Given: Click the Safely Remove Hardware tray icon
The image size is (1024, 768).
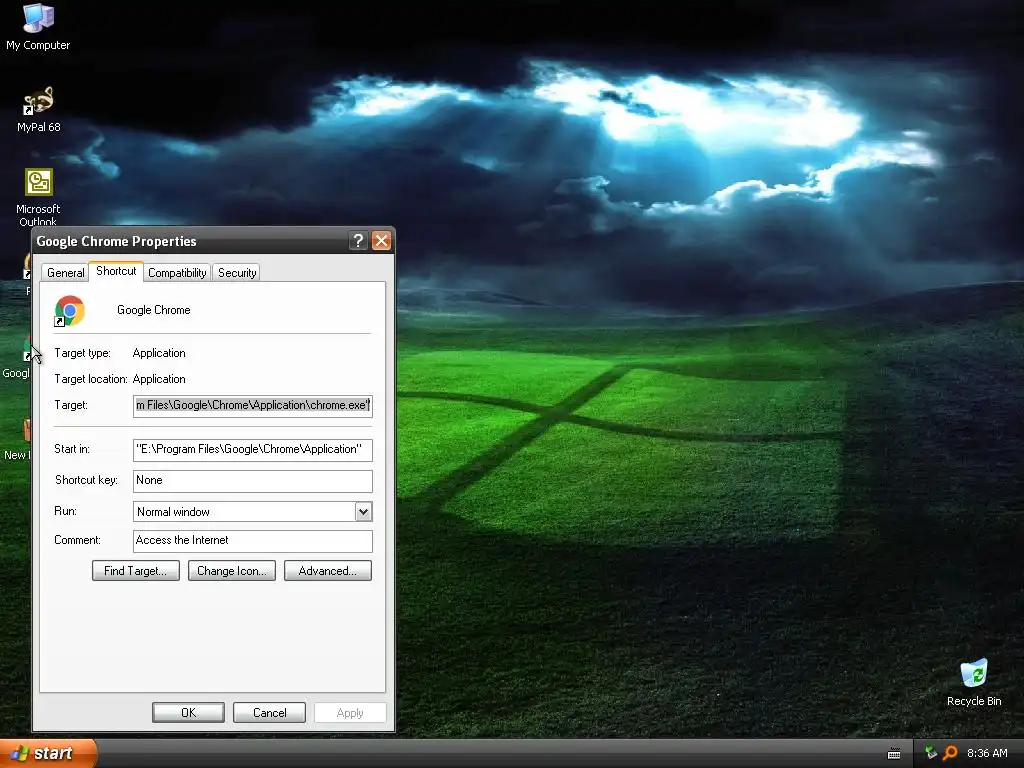Looking at the screenshot, I should [x=931, y=753].
